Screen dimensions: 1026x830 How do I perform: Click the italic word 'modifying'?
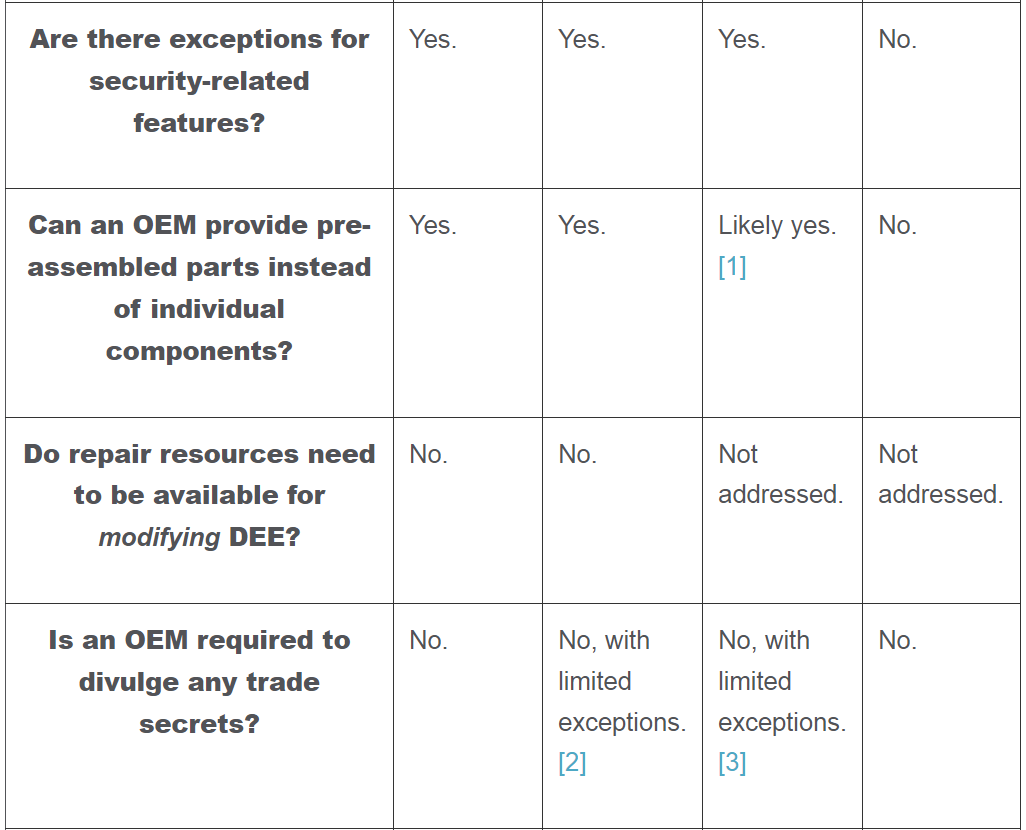tap(159, 537)
